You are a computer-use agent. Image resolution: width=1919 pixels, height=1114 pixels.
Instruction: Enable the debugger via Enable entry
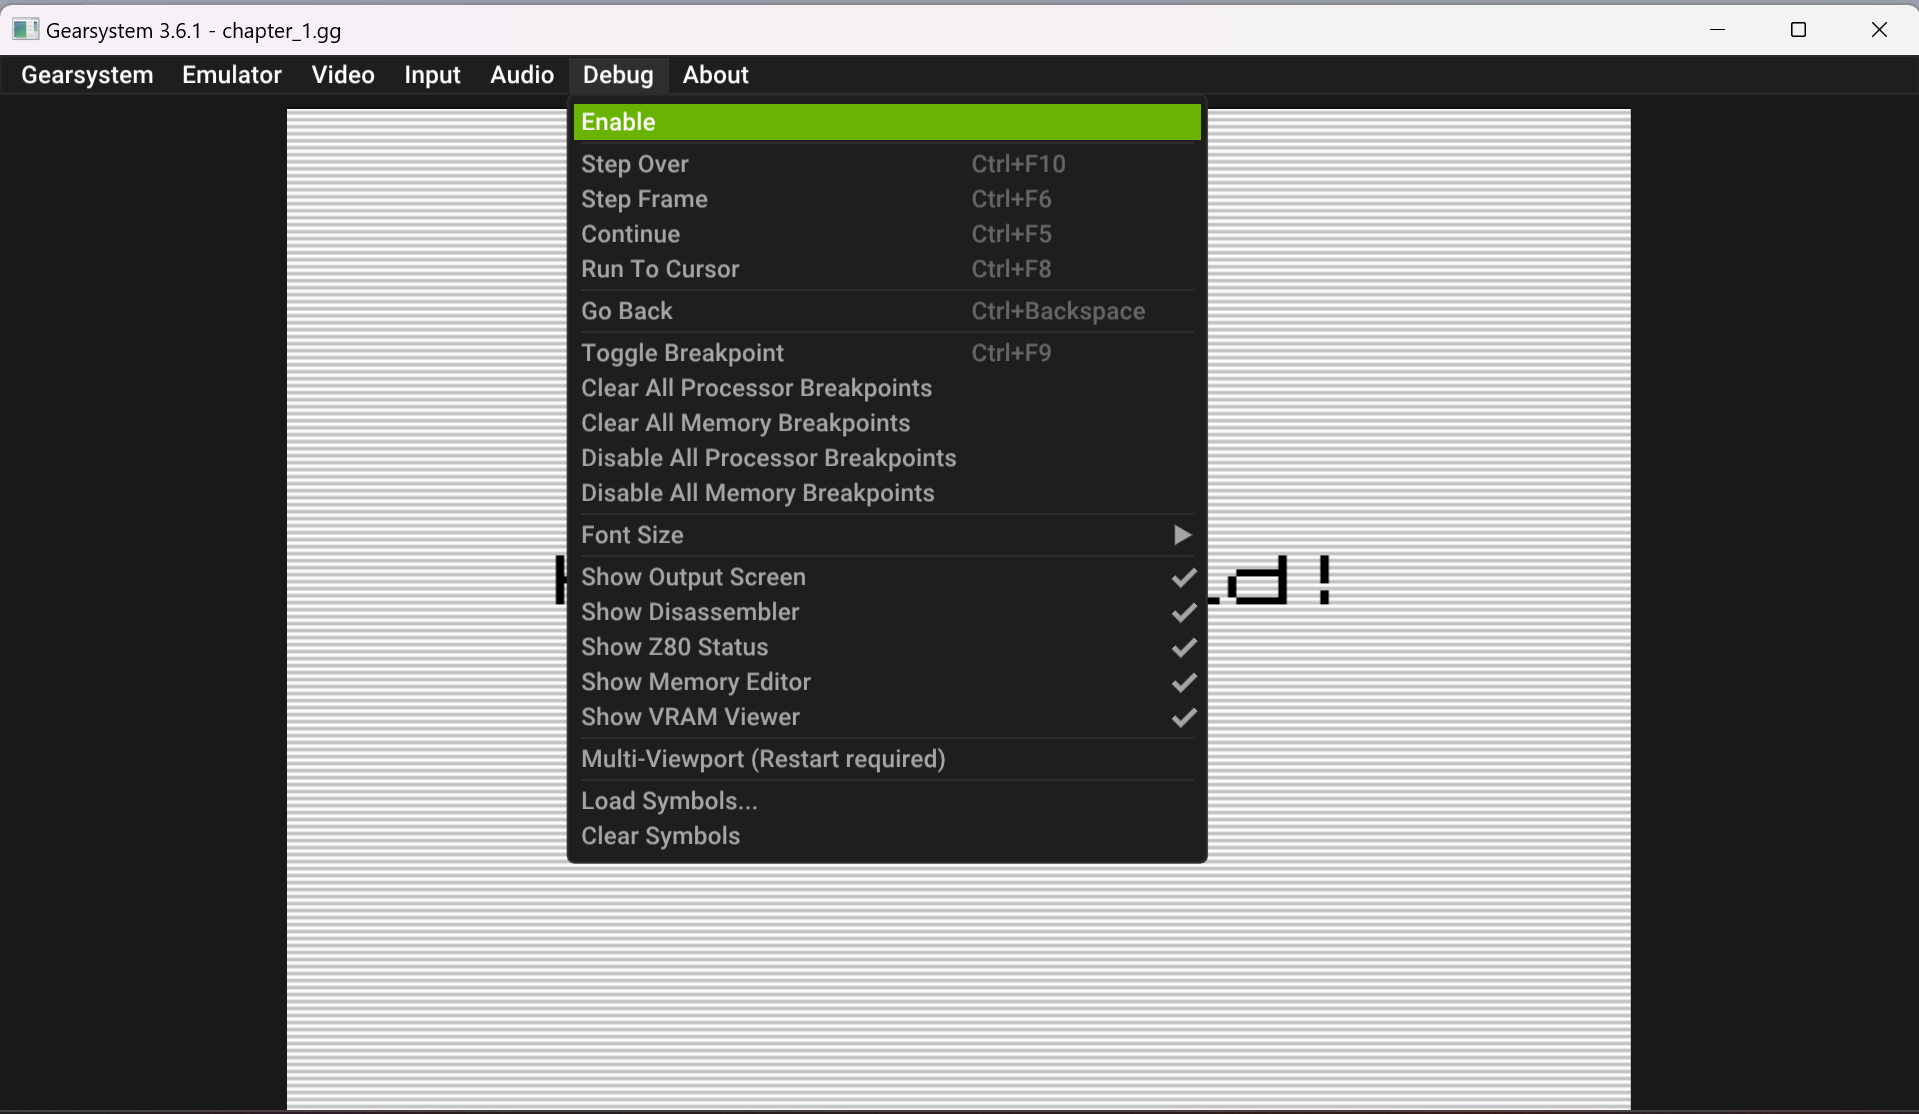click(887, 122)
